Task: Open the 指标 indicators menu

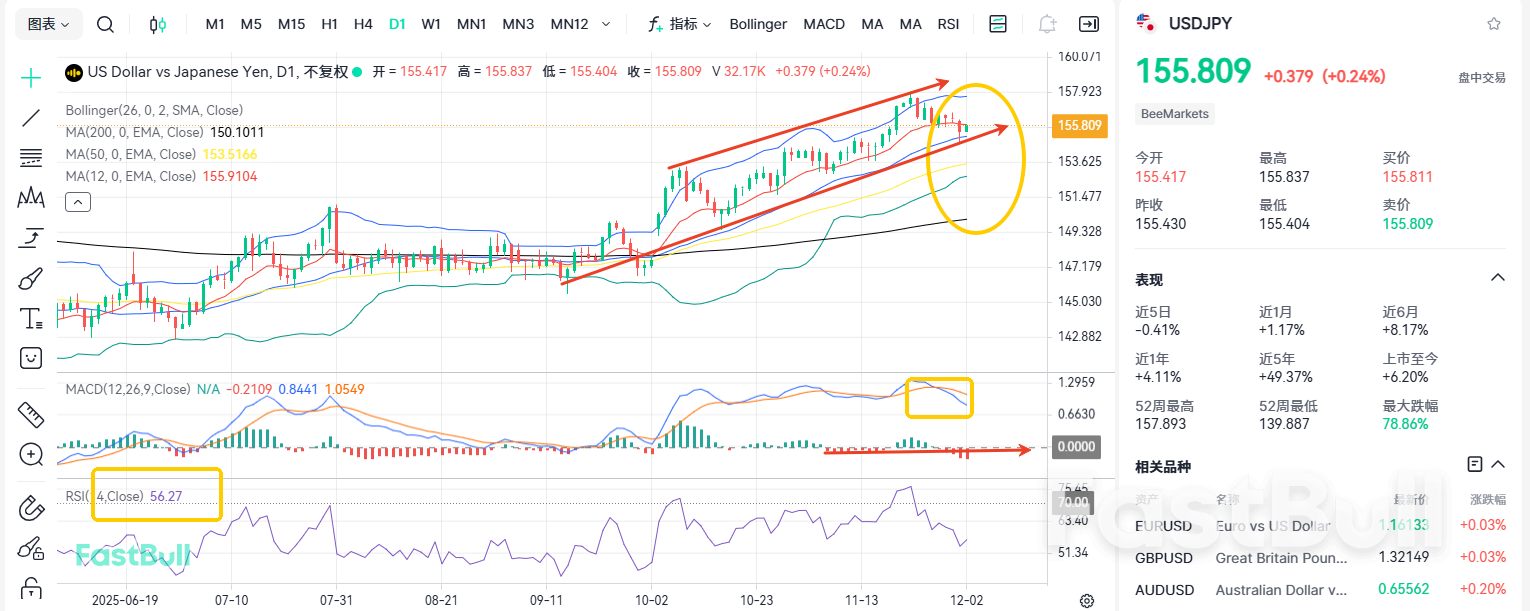Action: coord(682,24)
